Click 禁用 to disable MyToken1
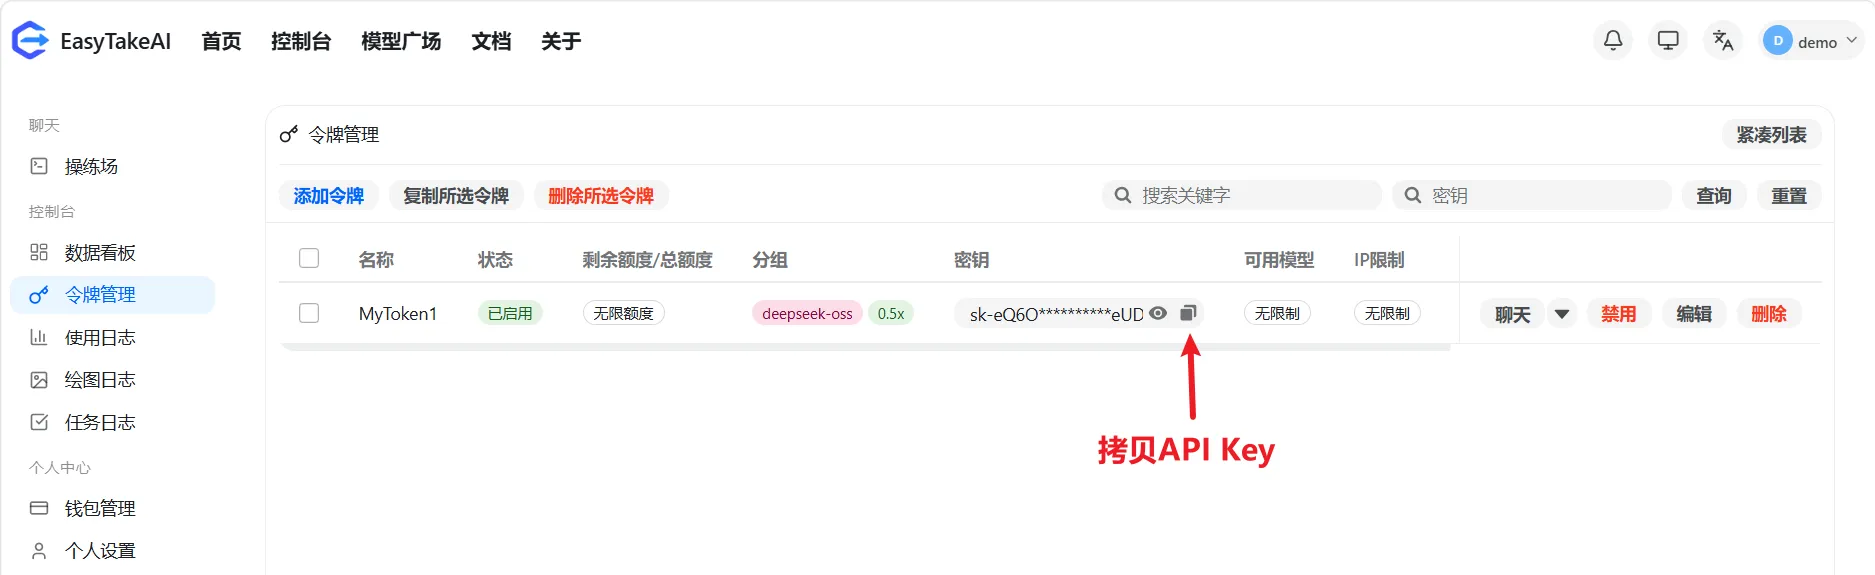 [1619, 314]
